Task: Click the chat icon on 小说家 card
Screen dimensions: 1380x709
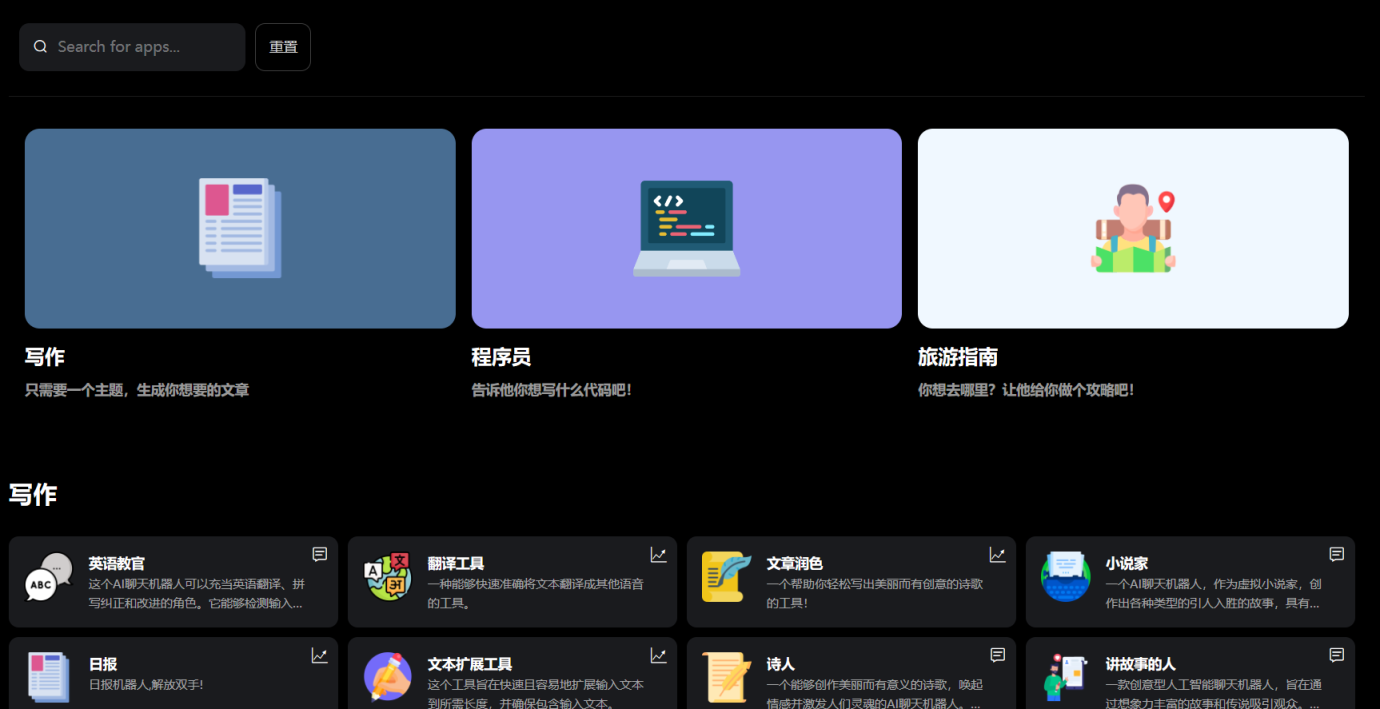Action: [1336, 554]
